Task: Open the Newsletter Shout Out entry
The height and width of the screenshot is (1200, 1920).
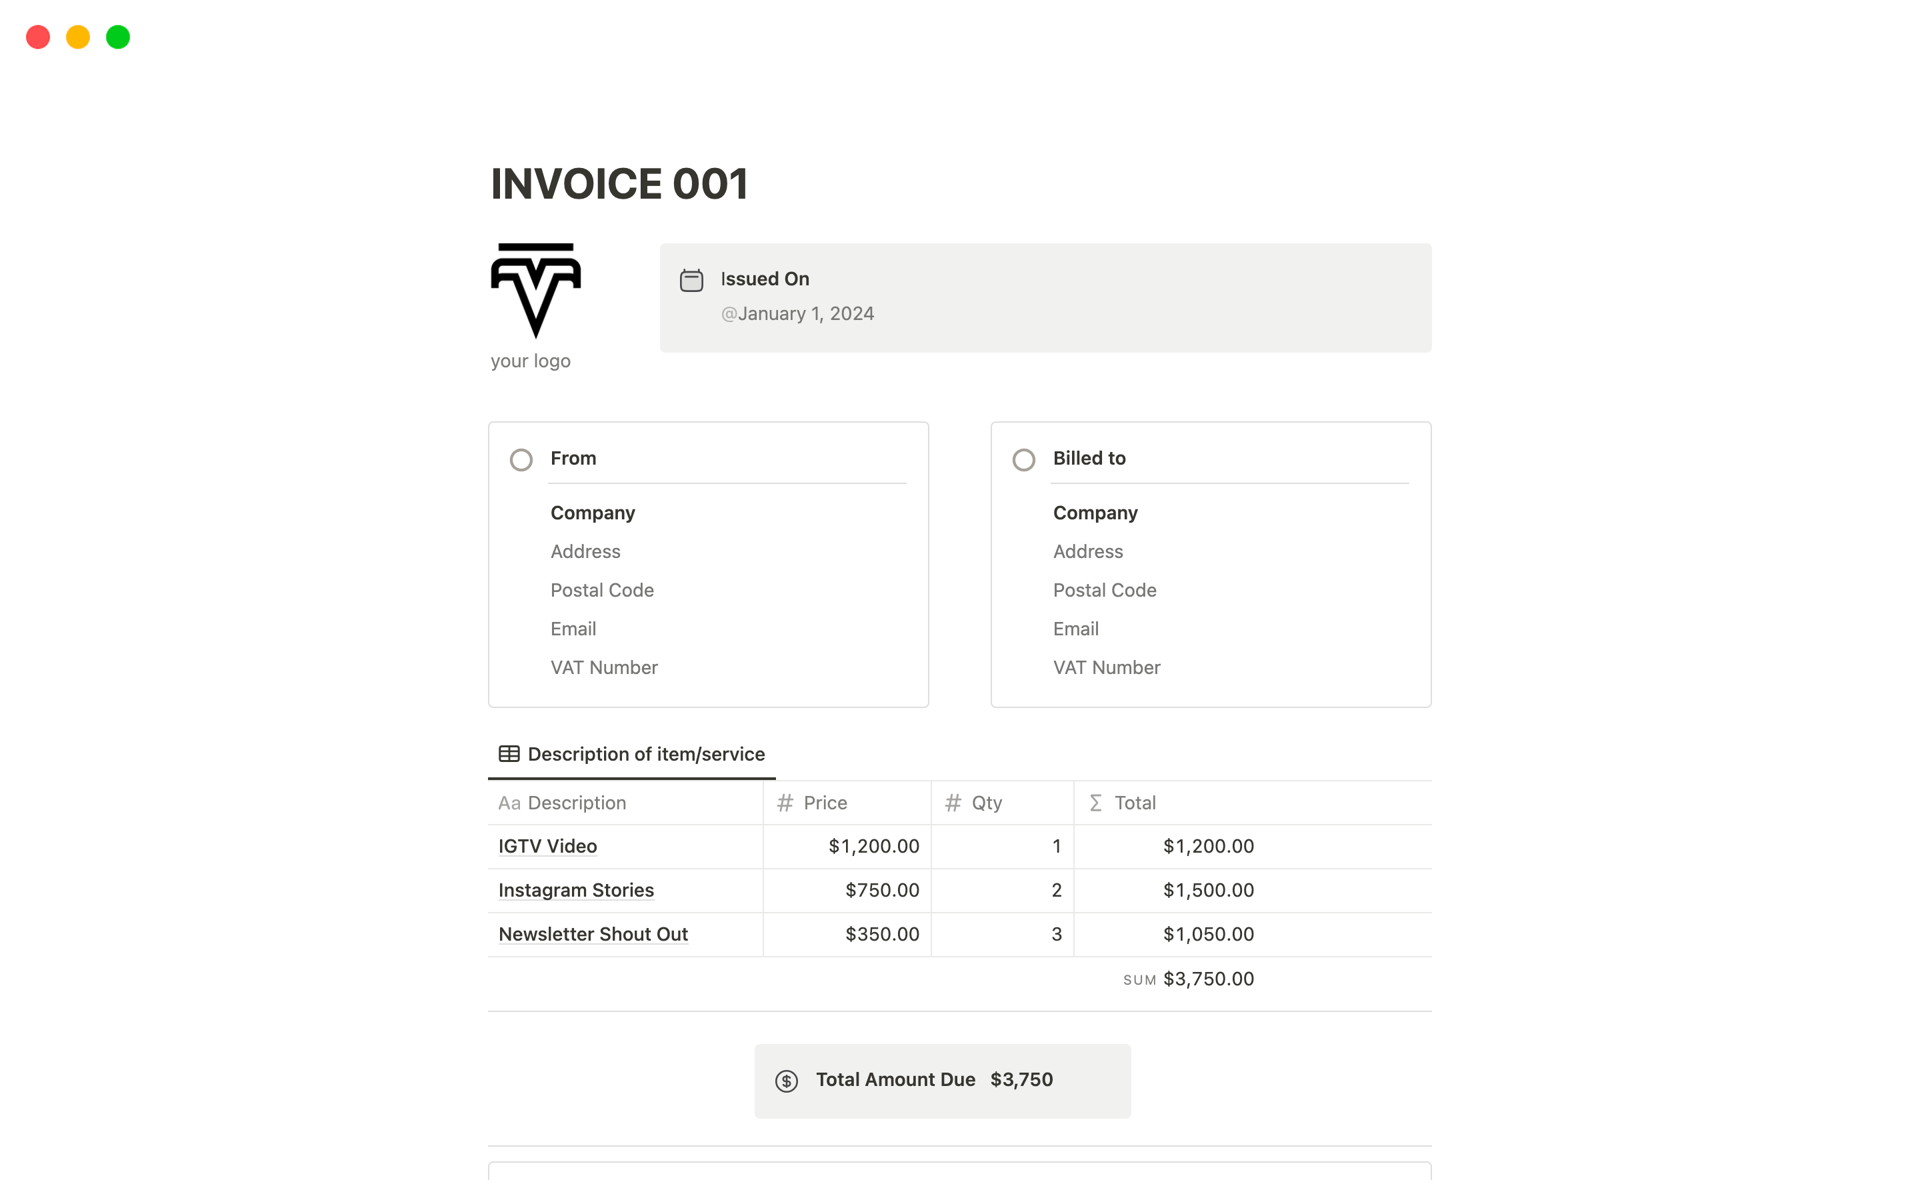Action: (x=592, y=934)
